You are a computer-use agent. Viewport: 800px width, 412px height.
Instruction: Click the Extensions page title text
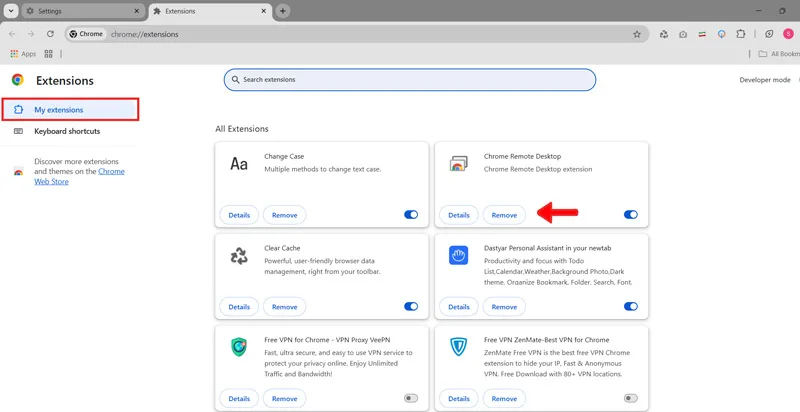[x=65, y=81]
